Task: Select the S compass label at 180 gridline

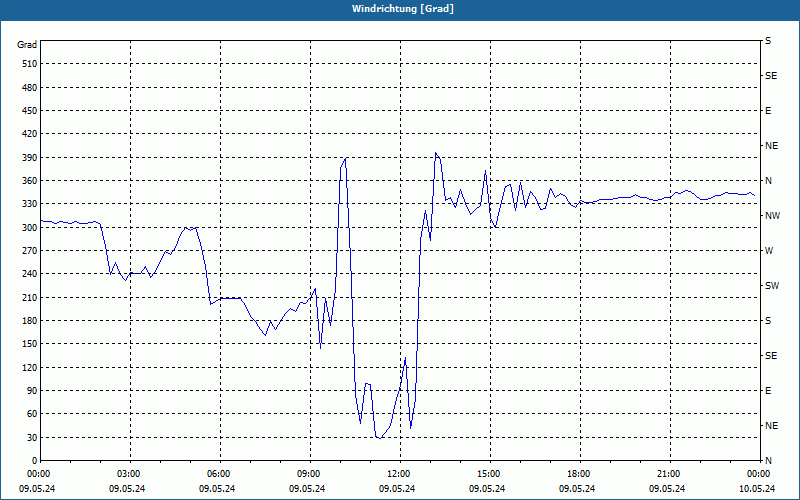Action: [x=768, y=321]
